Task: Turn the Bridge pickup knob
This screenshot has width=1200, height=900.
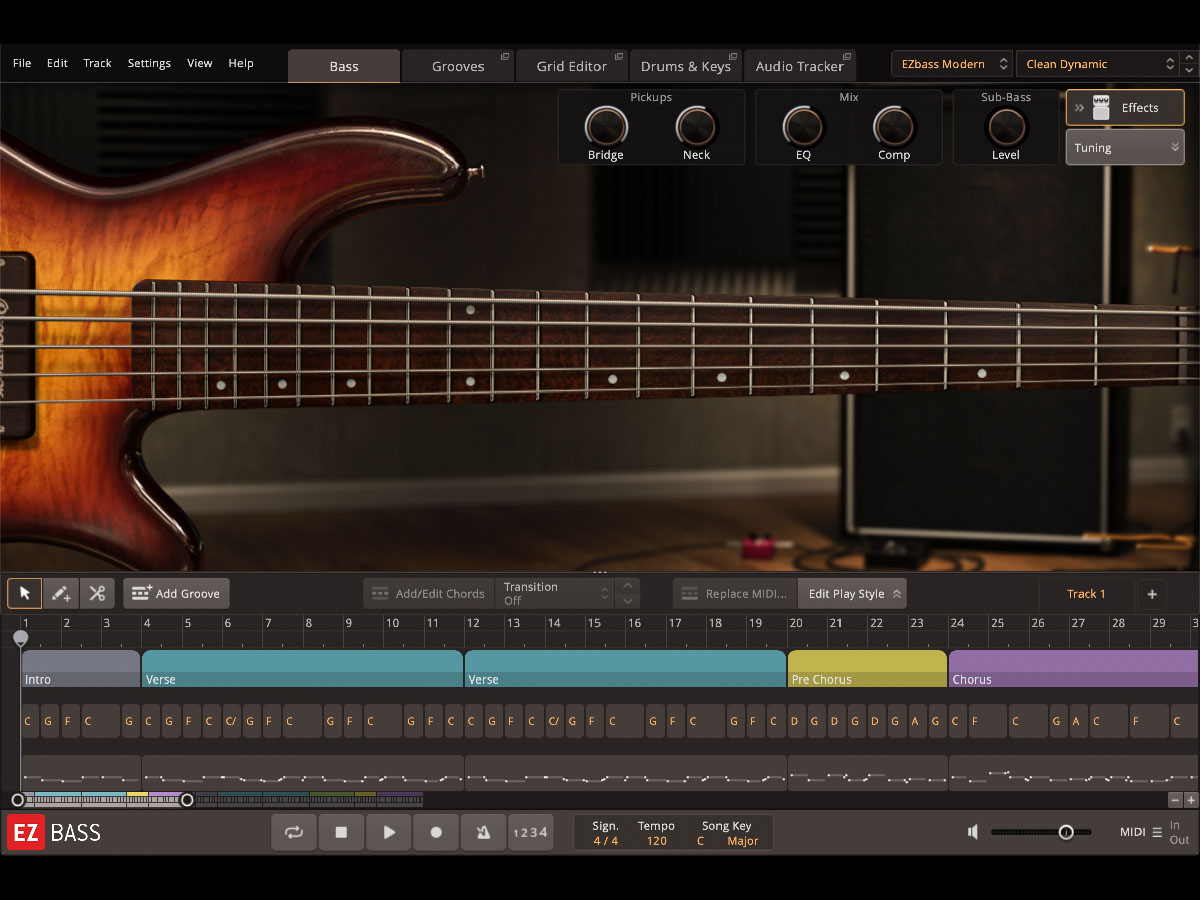Action: click(606, 127)
